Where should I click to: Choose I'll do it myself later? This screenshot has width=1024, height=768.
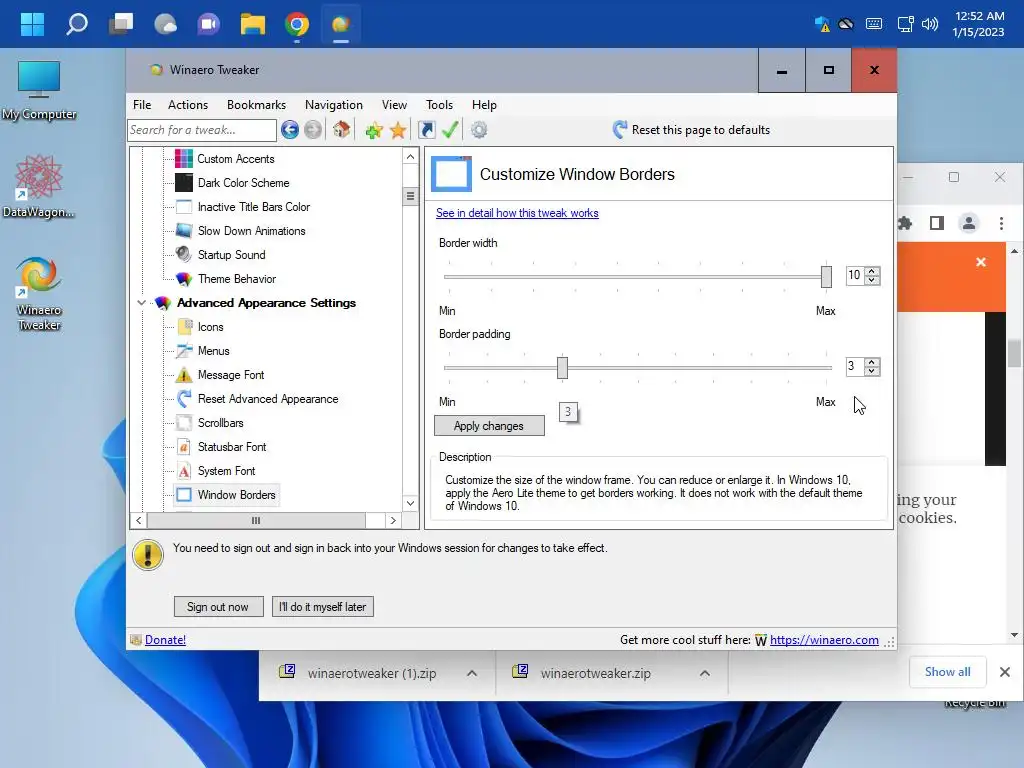pyautogui.click(x=323, y=607)
